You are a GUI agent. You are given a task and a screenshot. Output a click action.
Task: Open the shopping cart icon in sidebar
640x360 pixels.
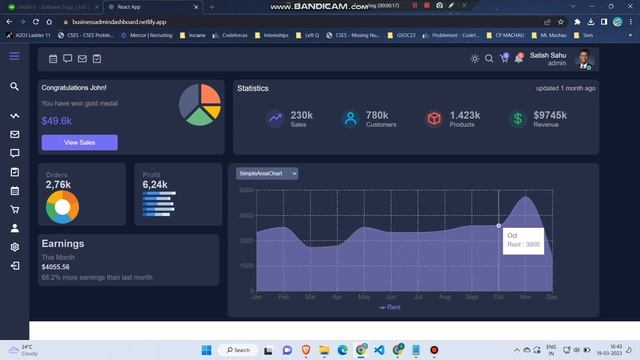[x=15, y=209]
